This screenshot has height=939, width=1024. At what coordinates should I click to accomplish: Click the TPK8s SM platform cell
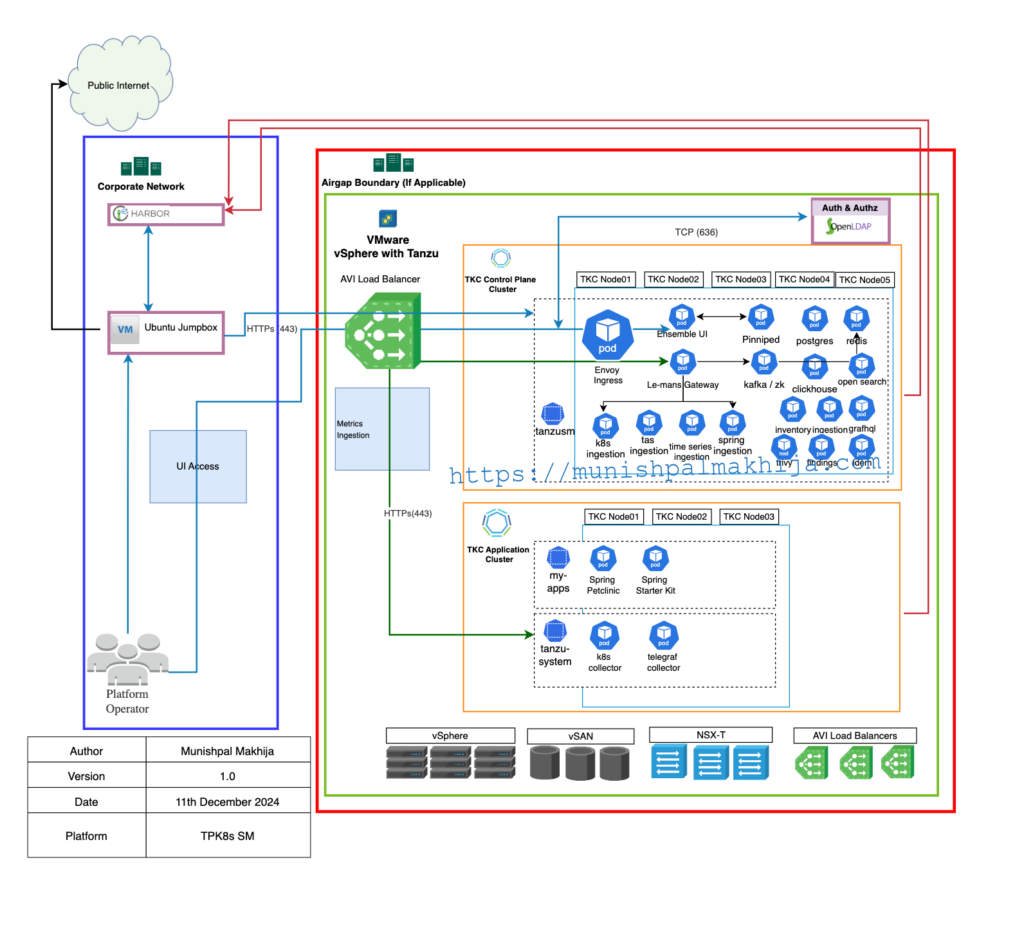[227, 836]
